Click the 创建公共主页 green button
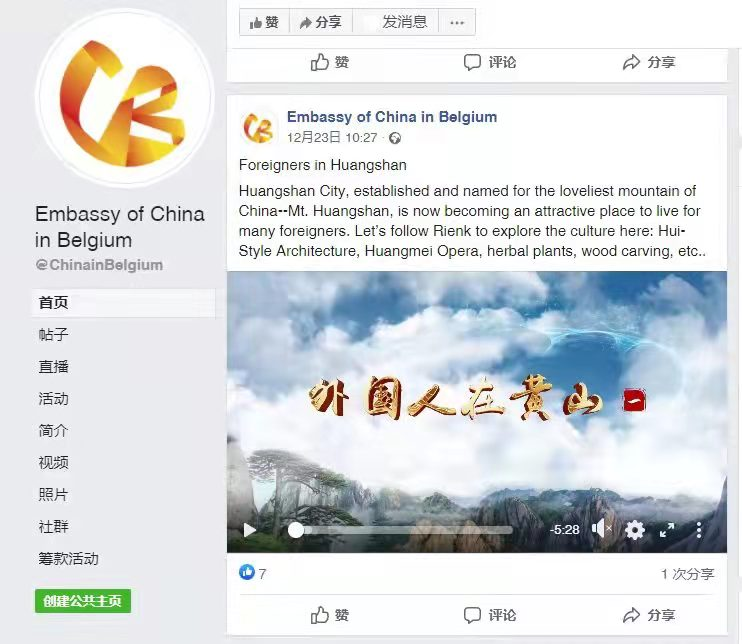The width and height of the screenshot is (742, 644). pos(83,601)
